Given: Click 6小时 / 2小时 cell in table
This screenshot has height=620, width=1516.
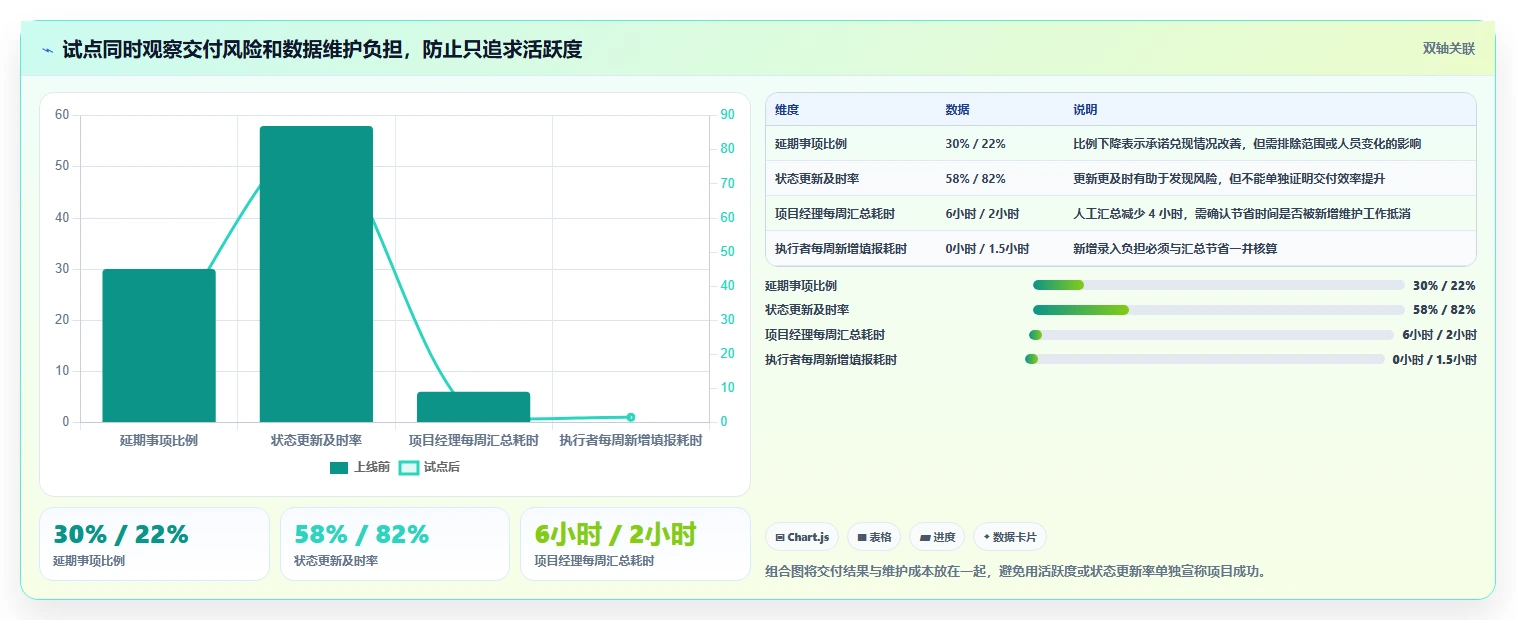Looking at the screenshot, I should [x=982, y=214].
